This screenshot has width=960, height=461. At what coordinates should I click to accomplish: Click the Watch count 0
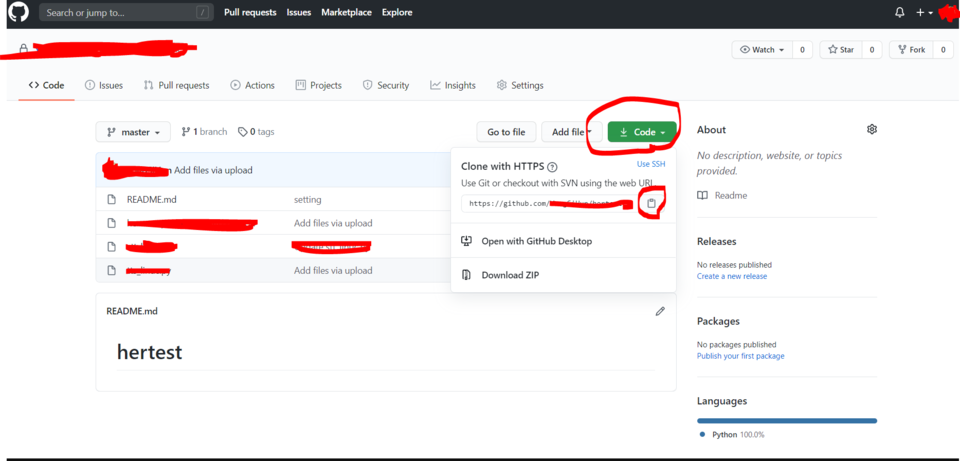pos(802,50)
